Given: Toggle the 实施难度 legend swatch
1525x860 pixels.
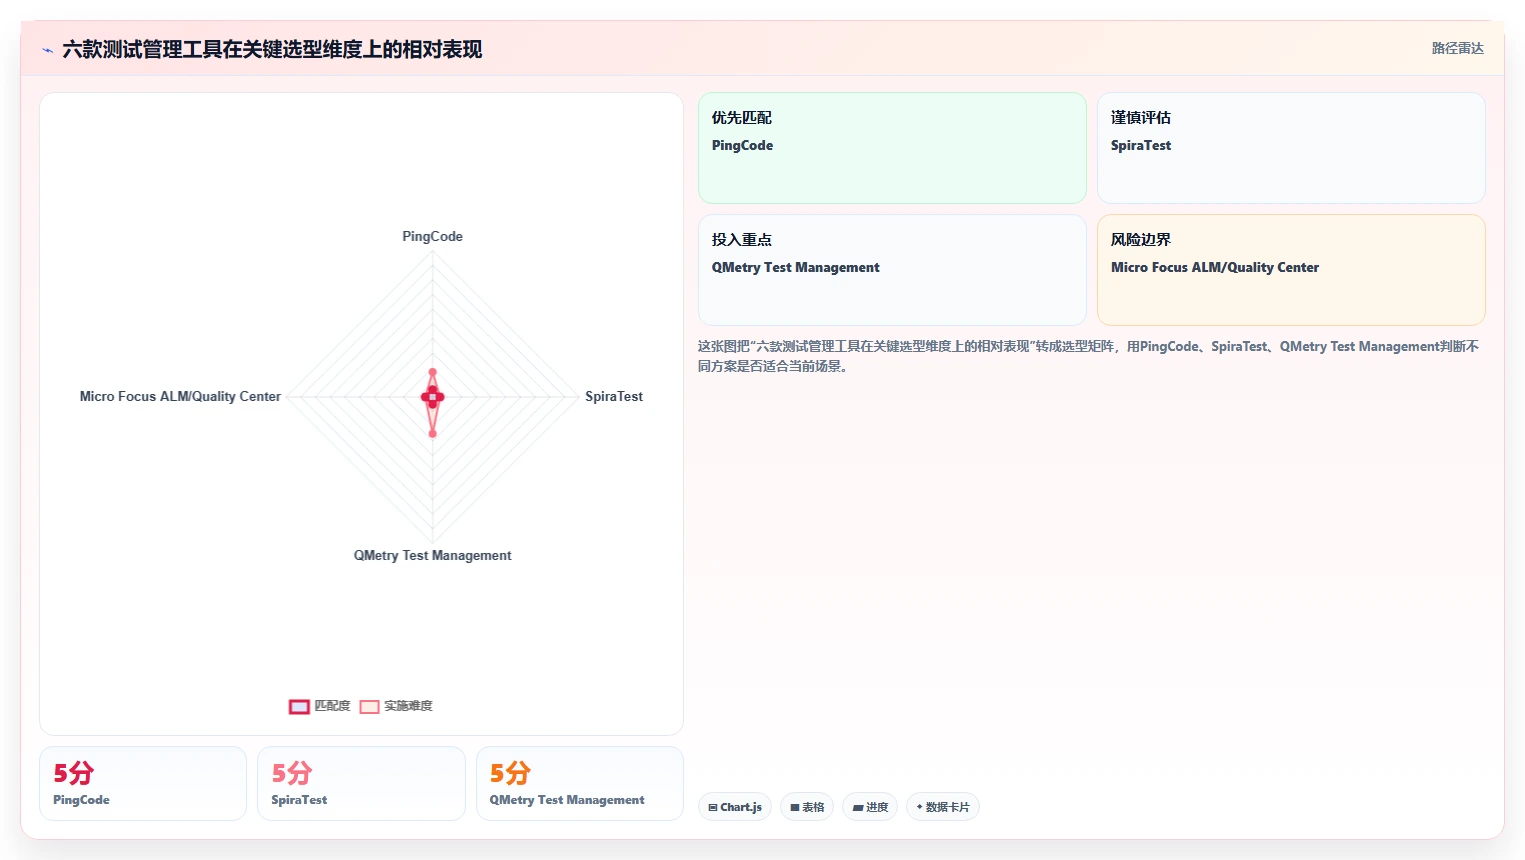Looking at the screenshot, I should (x=369, y=706).
